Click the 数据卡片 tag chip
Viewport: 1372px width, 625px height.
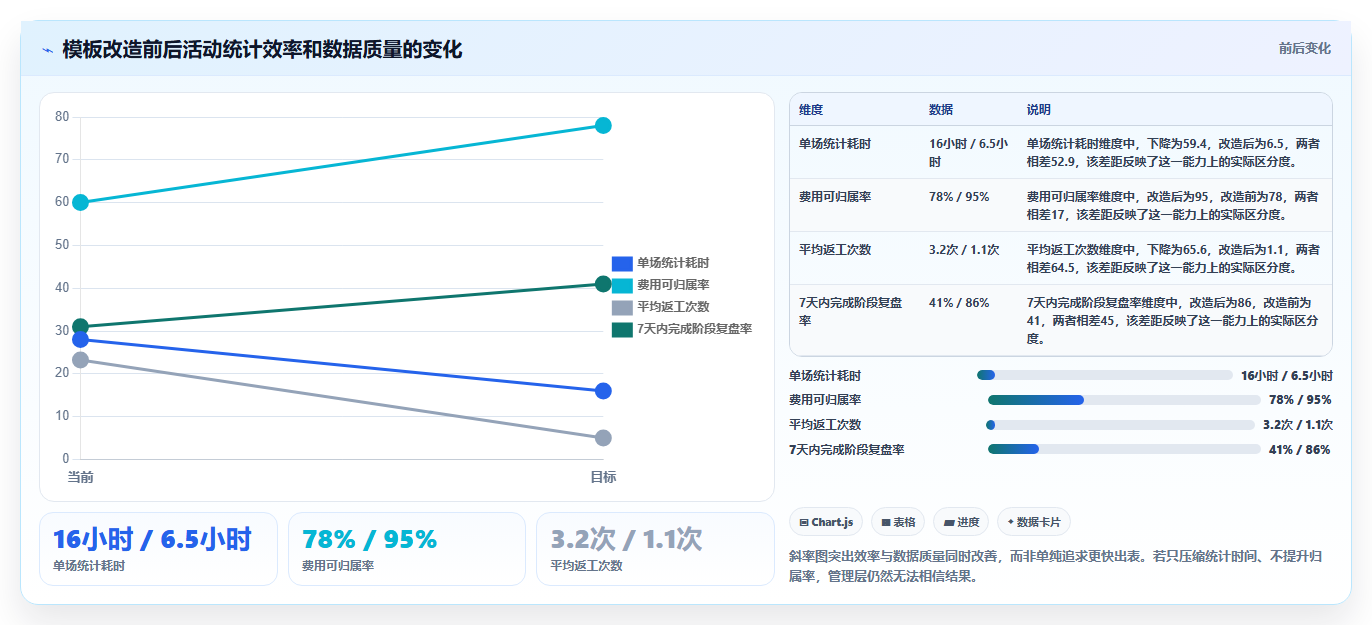pos(1034,522)
